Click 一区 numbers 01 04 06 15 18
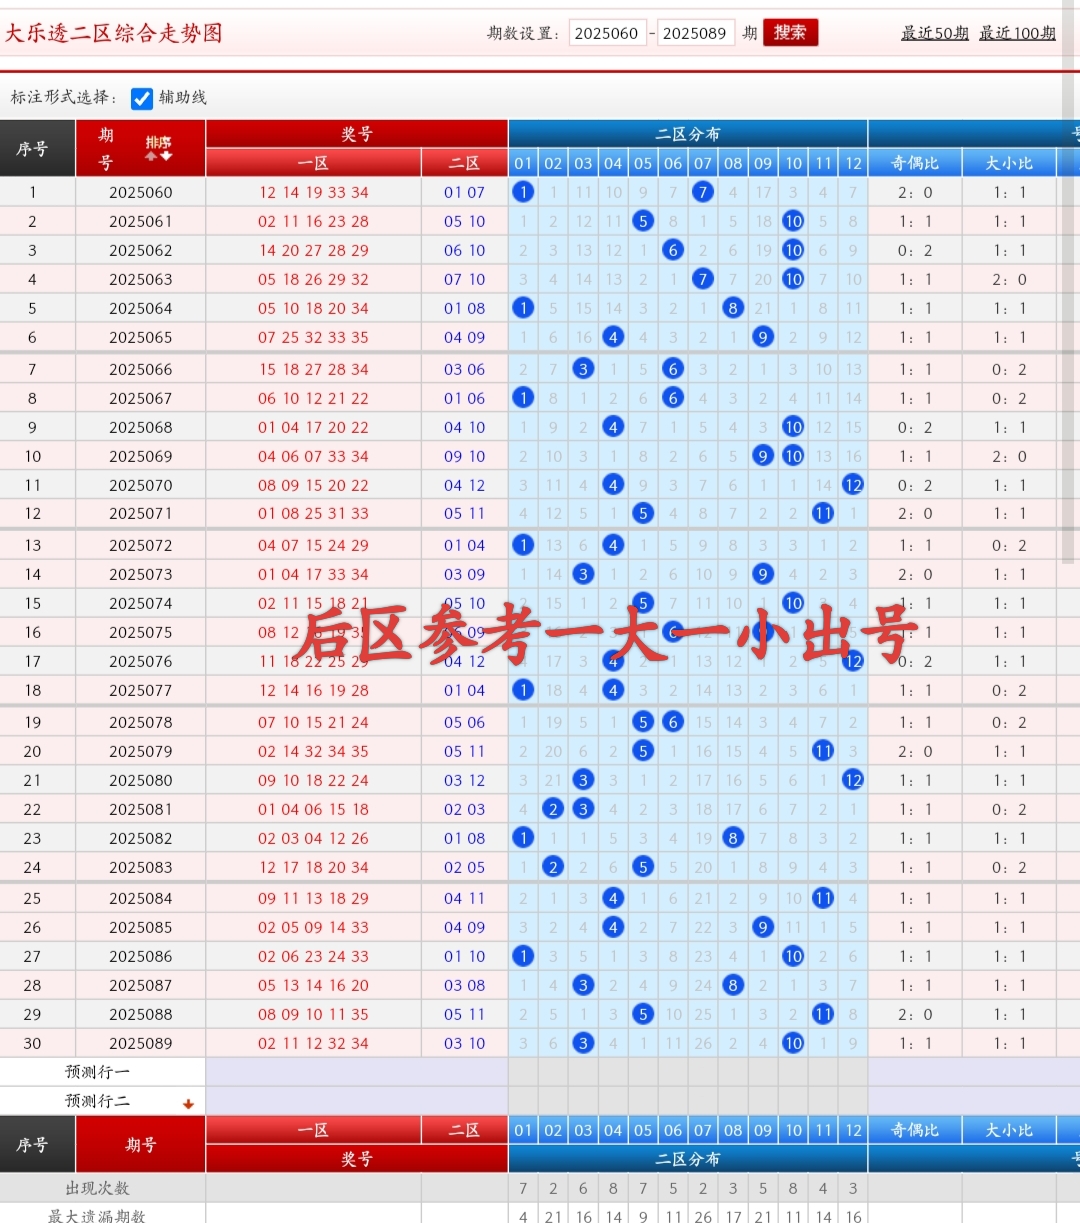1080x1223 pixels. pos(313,809)
